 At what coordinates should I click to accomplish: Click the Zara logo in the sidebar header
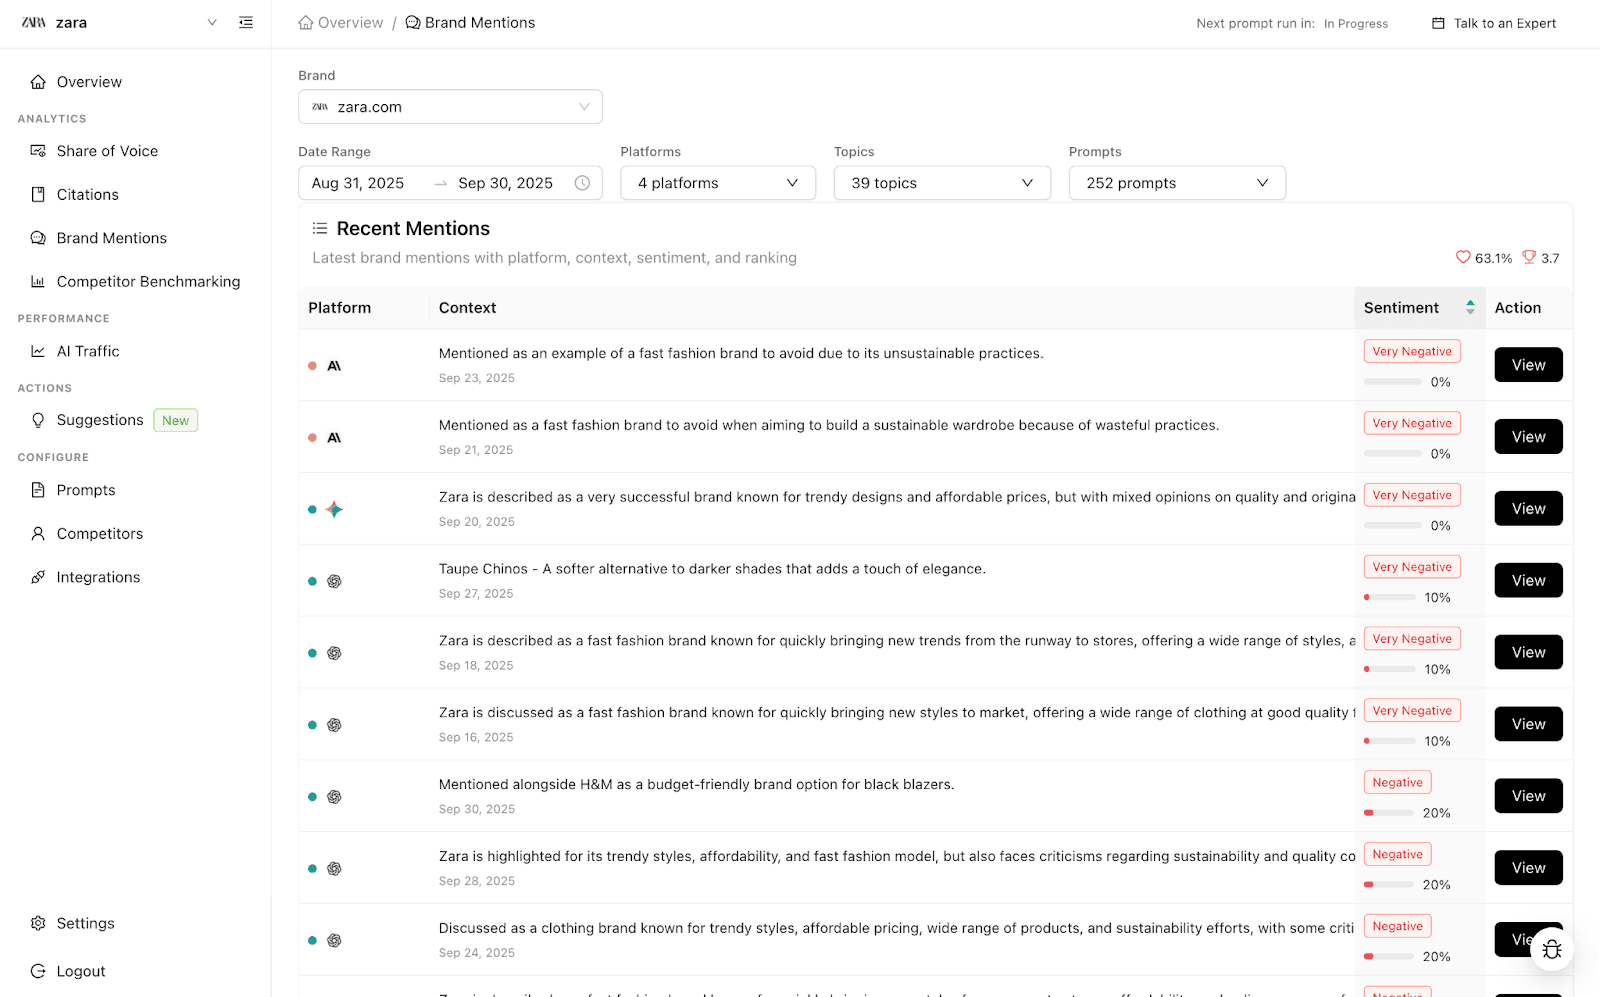click(34, 22)
